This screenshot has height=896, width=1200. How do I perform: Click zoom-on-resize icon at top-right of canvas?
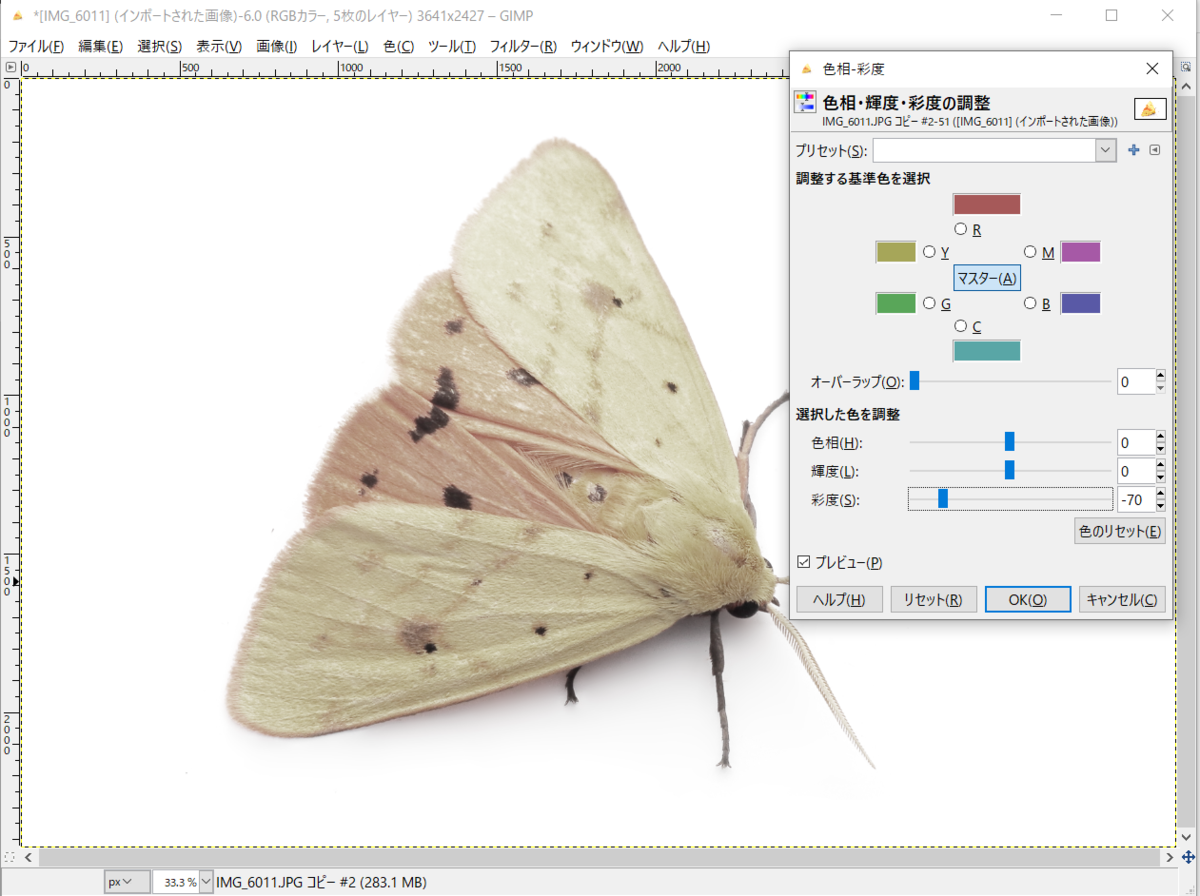1188,67
